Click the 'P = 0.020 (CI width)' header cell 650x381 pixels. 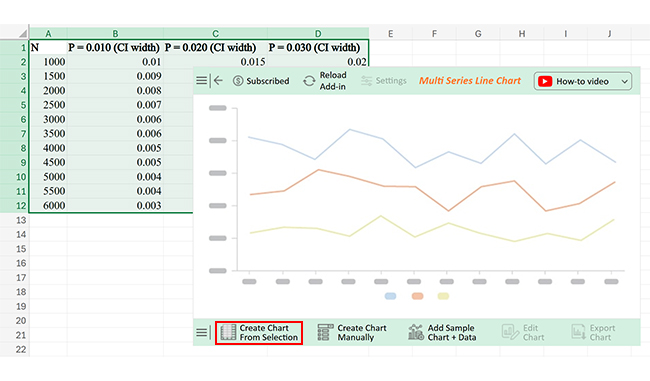(216, 48)
